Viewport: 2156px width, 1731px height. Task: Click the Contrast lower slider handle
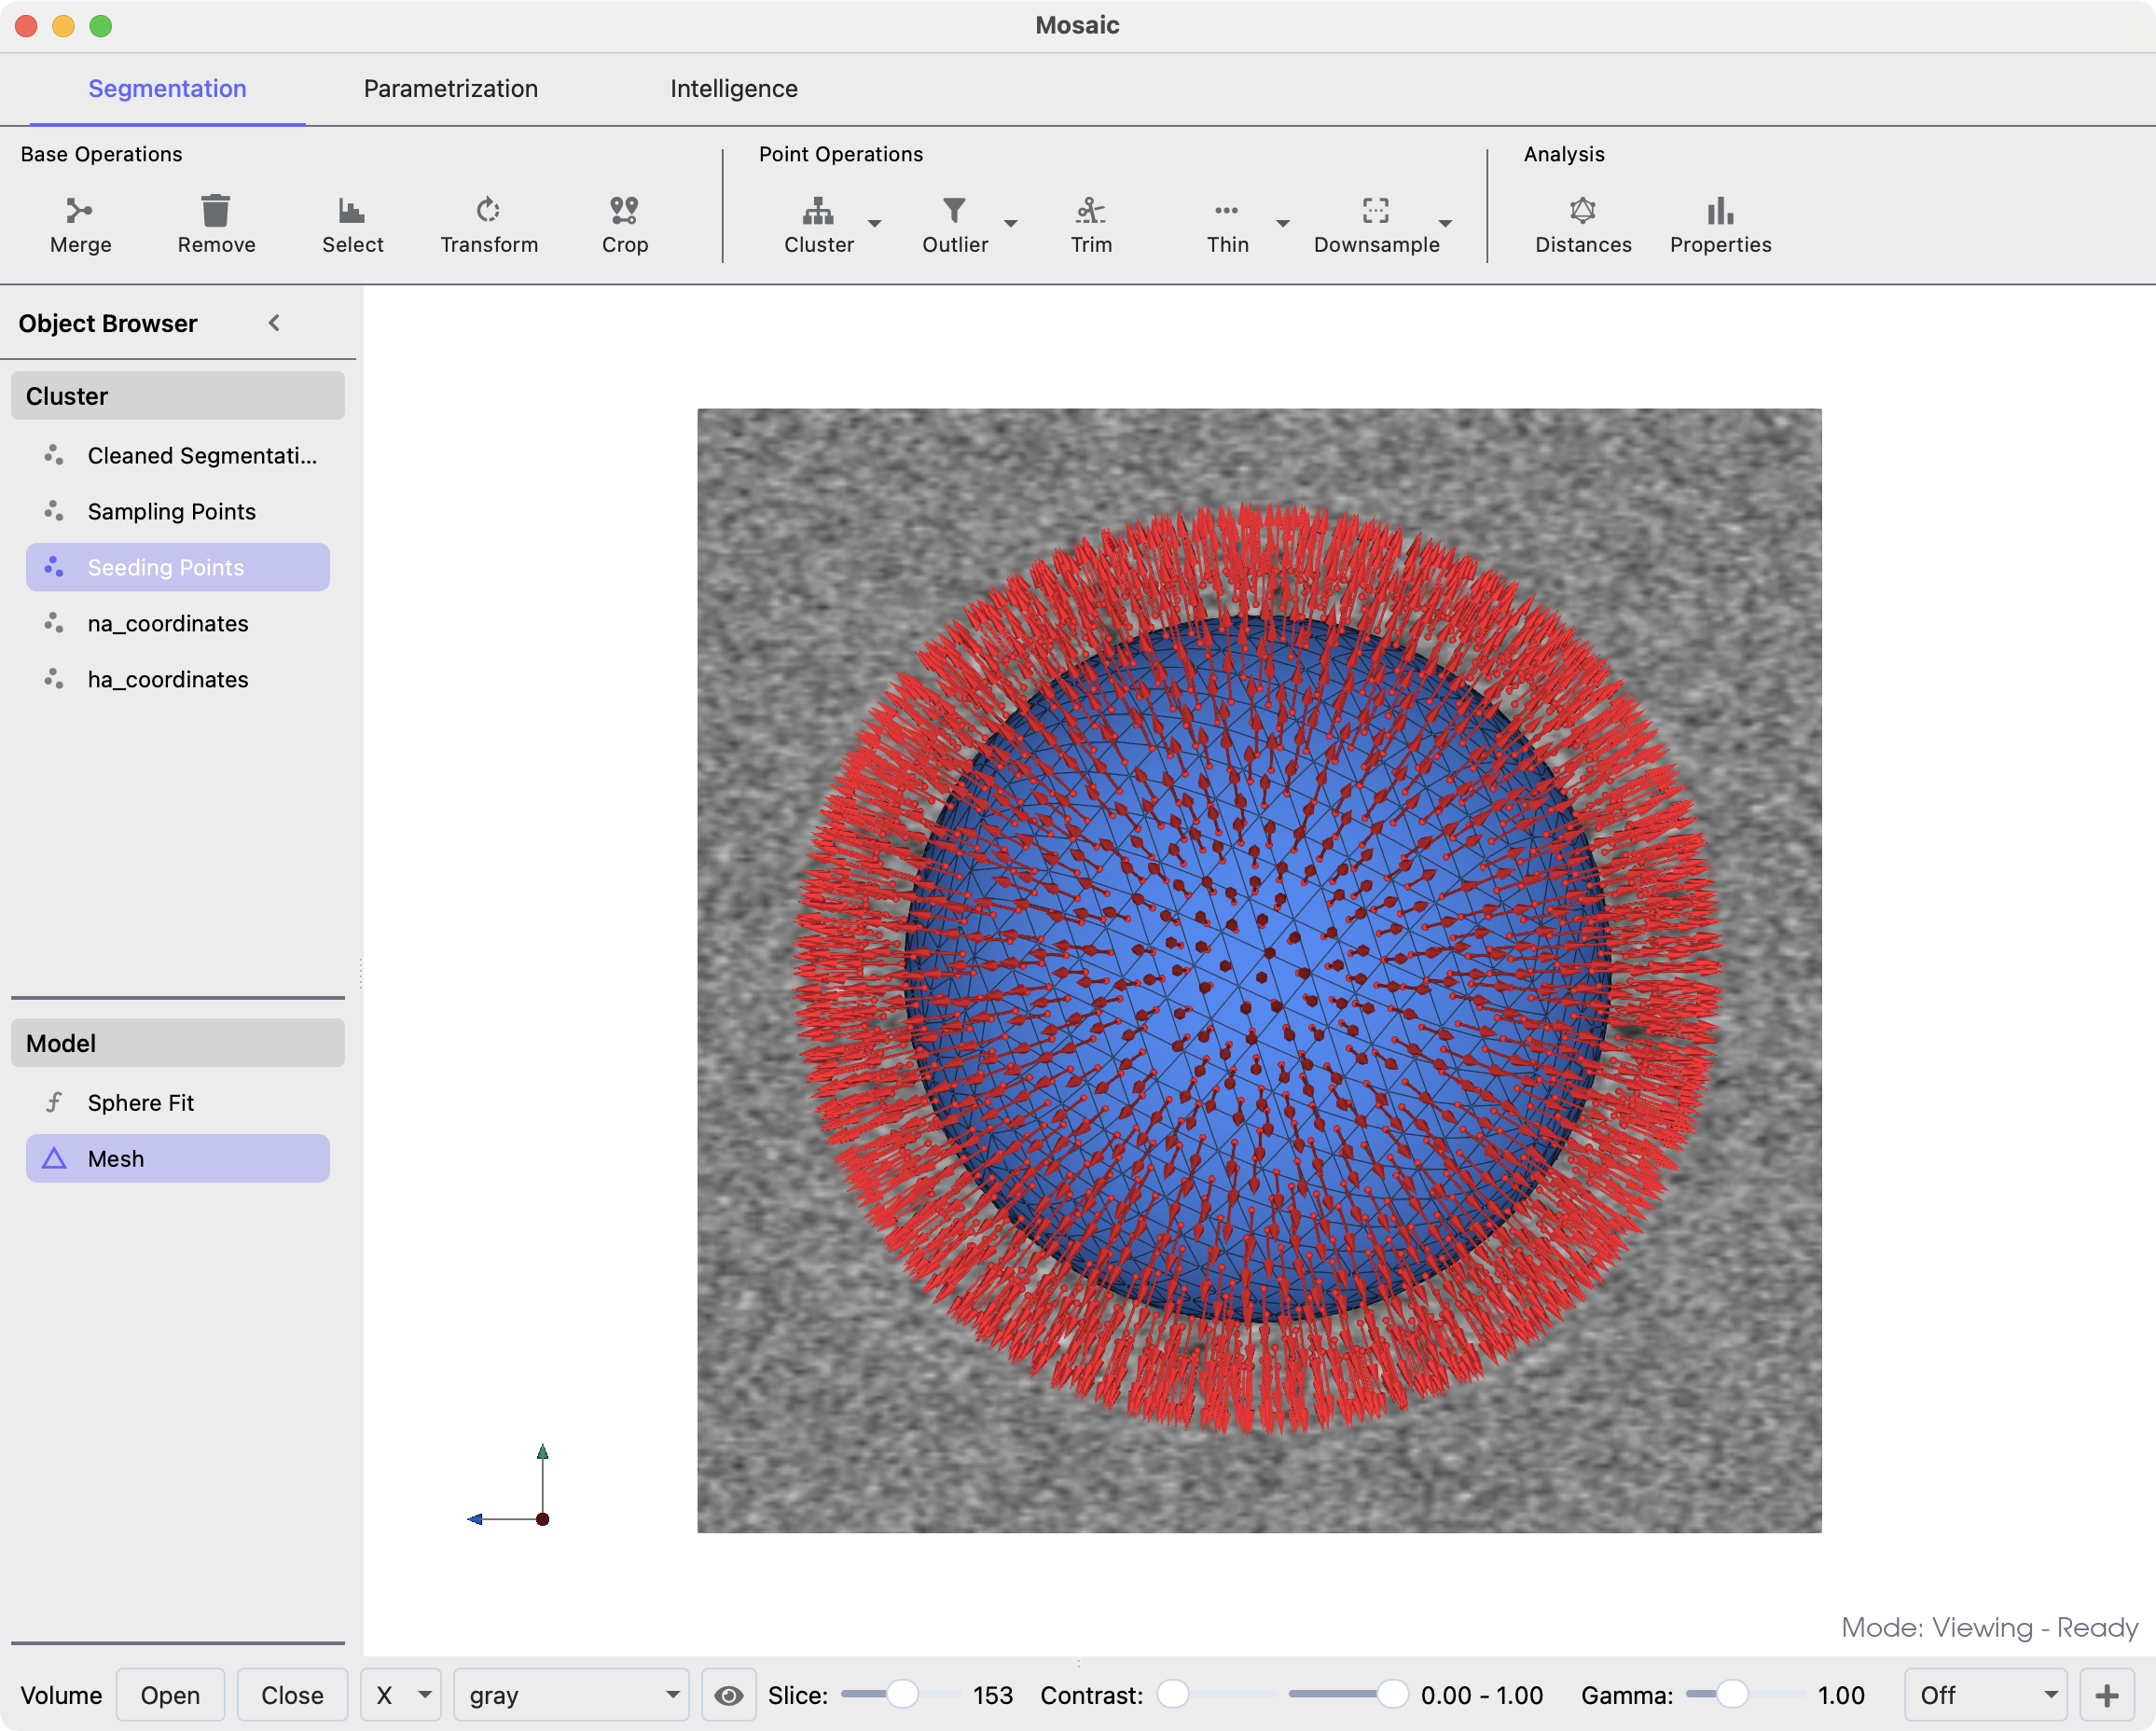point(1173,1694)
